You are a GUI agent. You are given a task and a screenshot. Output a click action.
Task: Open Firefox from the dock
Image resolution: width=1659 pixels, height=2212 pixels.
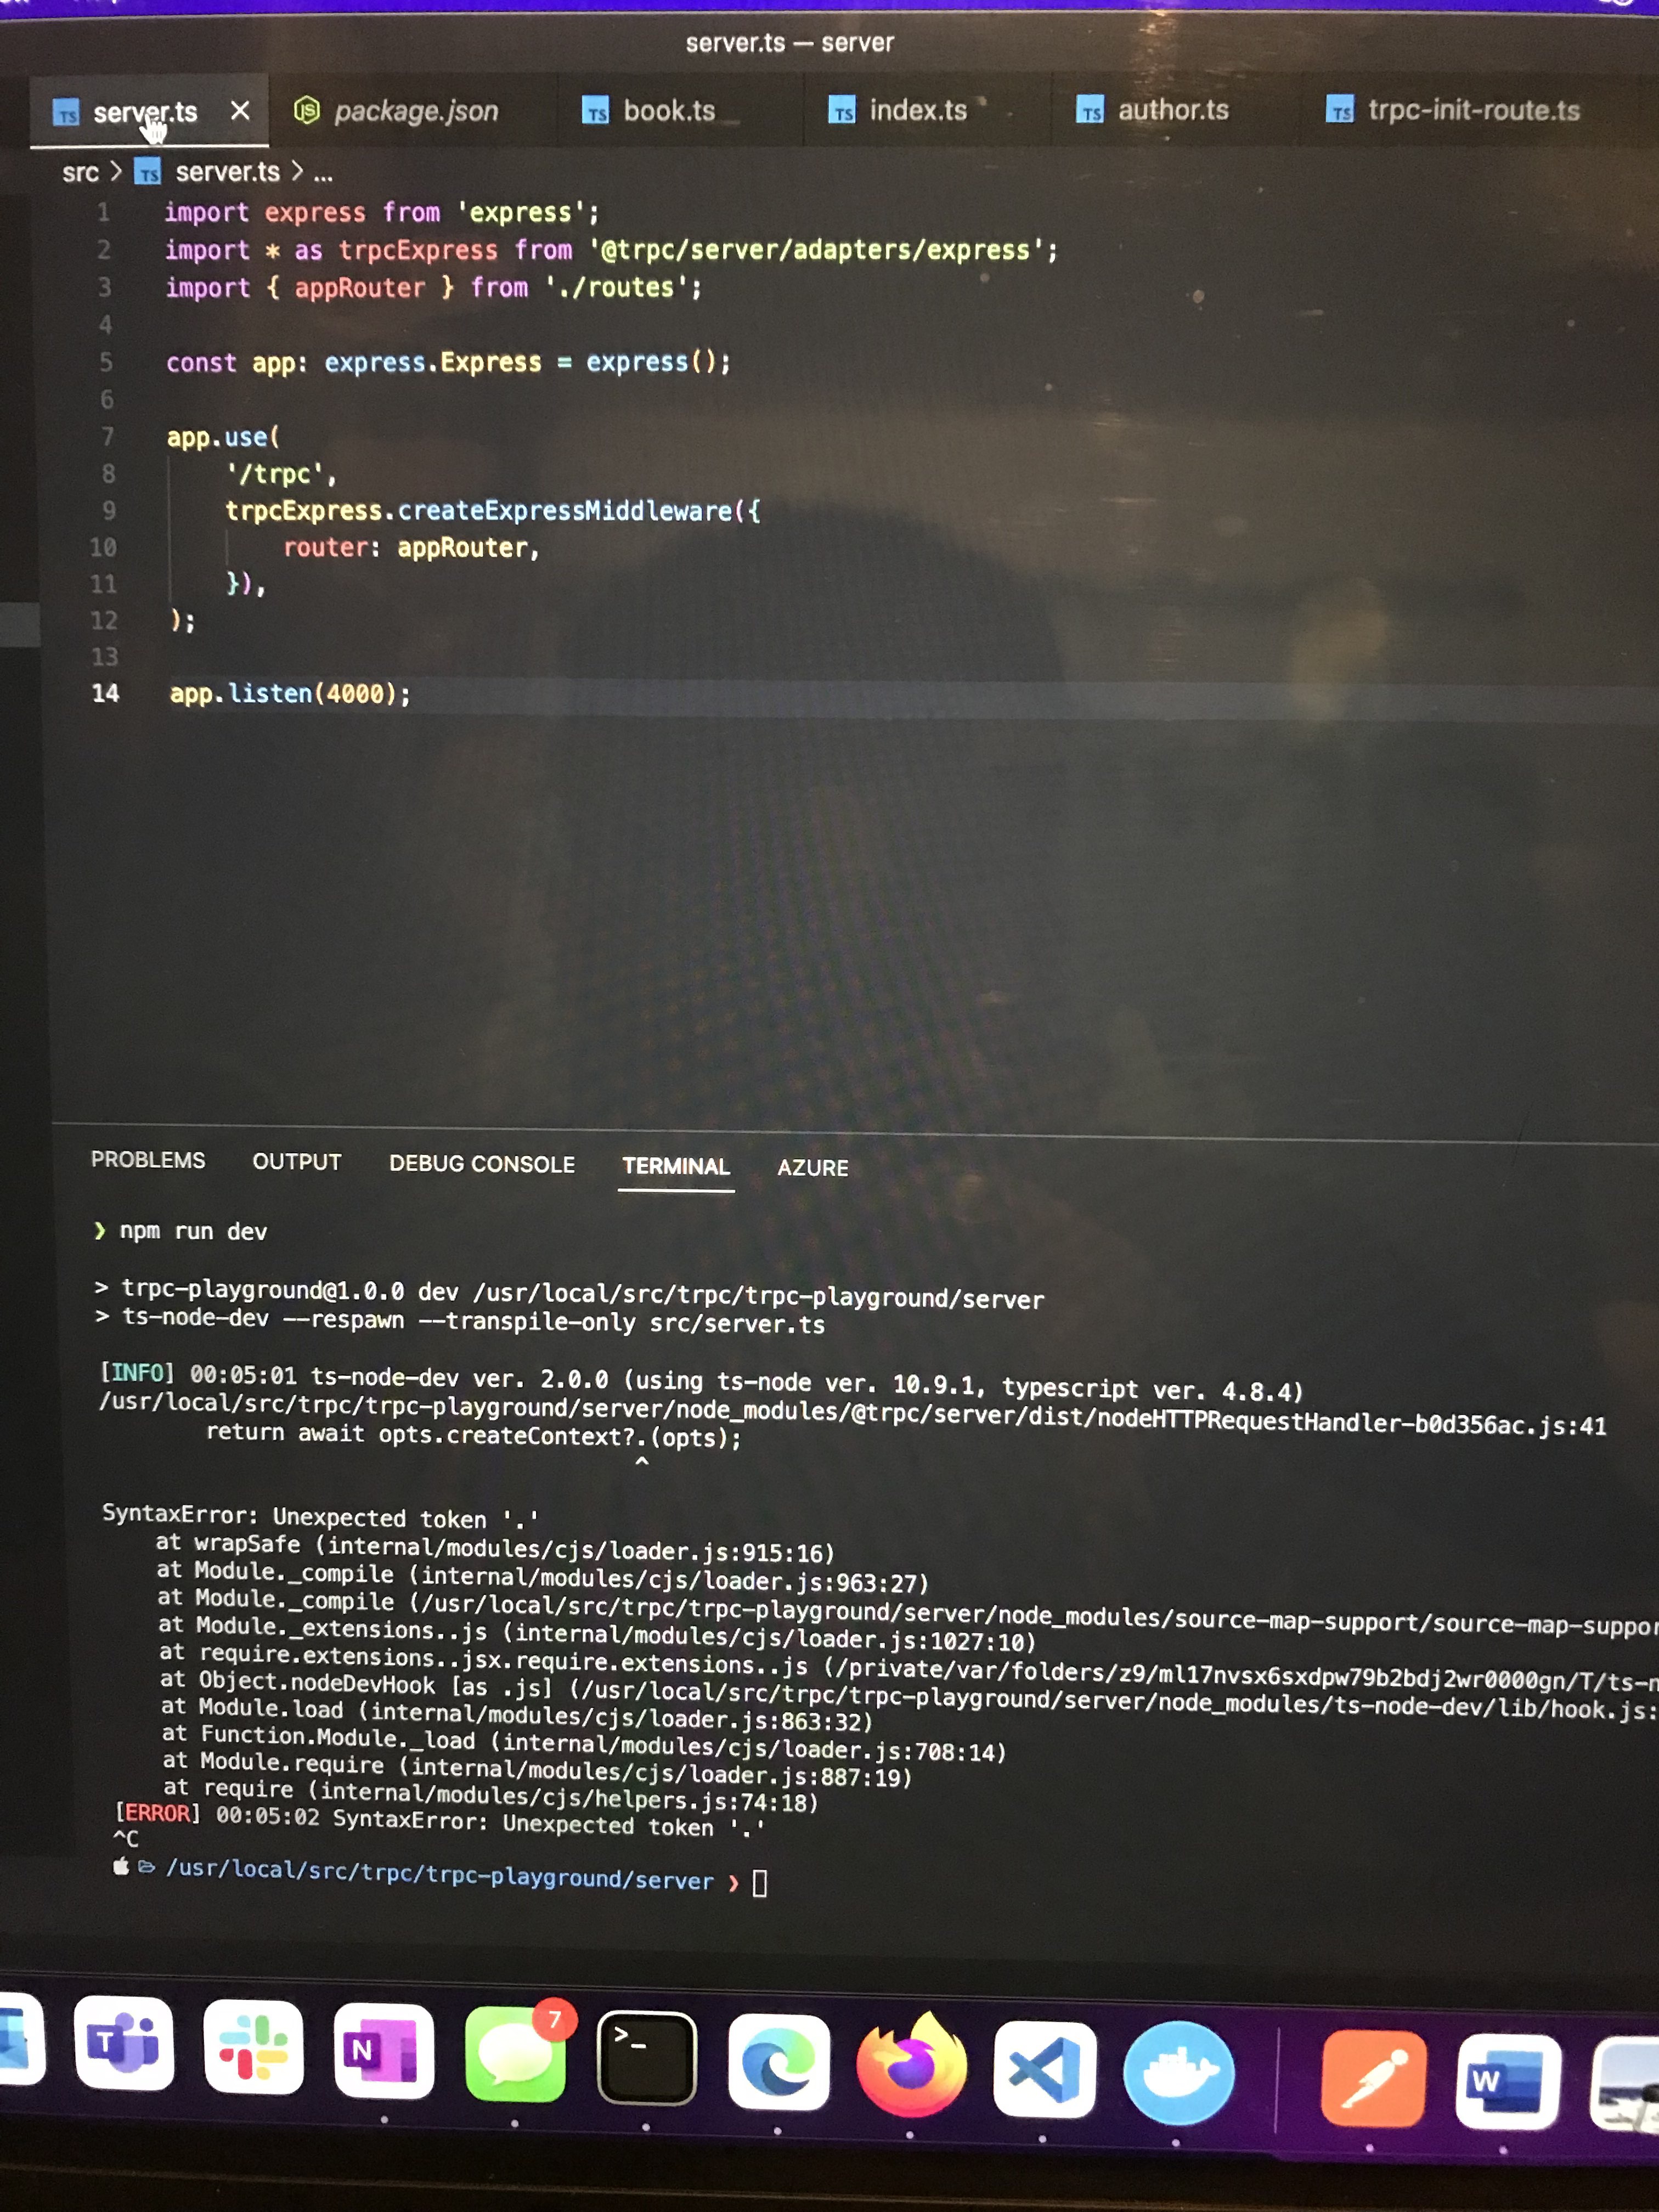coord(911,2066)
